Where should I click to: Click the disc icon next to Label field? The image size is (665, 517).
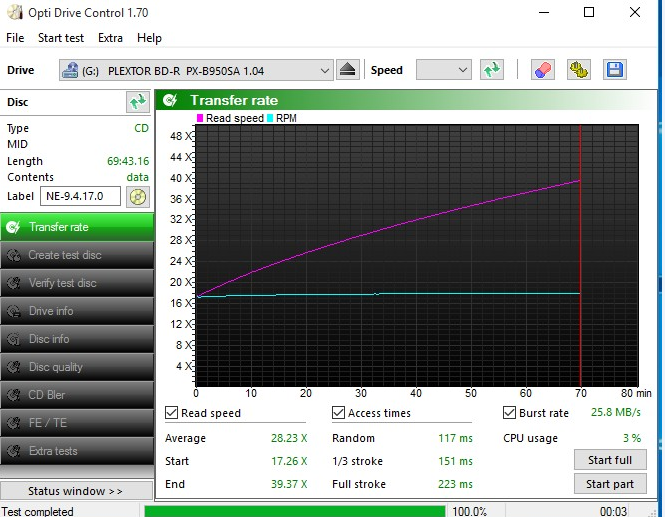click(138, 197)
